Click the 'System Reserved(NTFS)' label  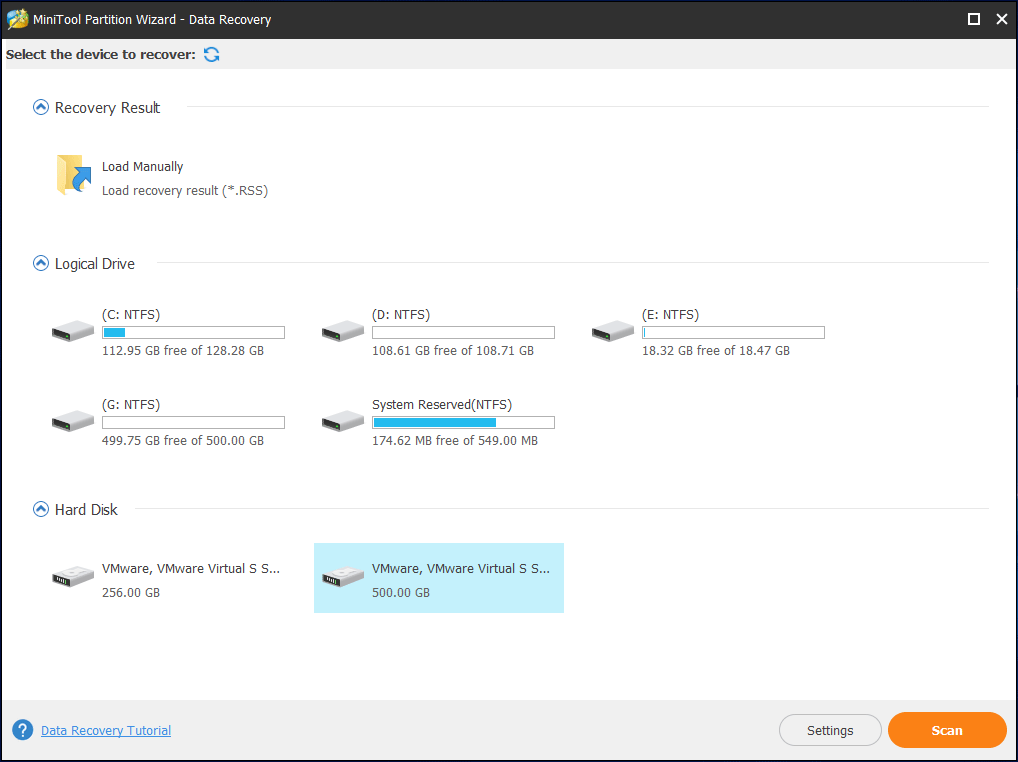[442, 405]
